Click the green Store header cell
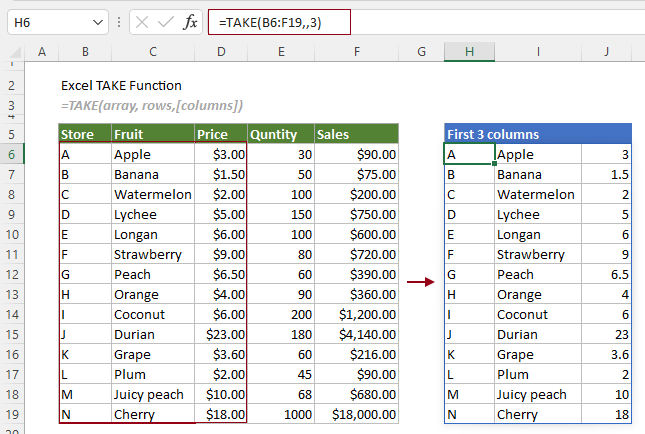This screenshot has width=645, height=434. click(85, 134)
